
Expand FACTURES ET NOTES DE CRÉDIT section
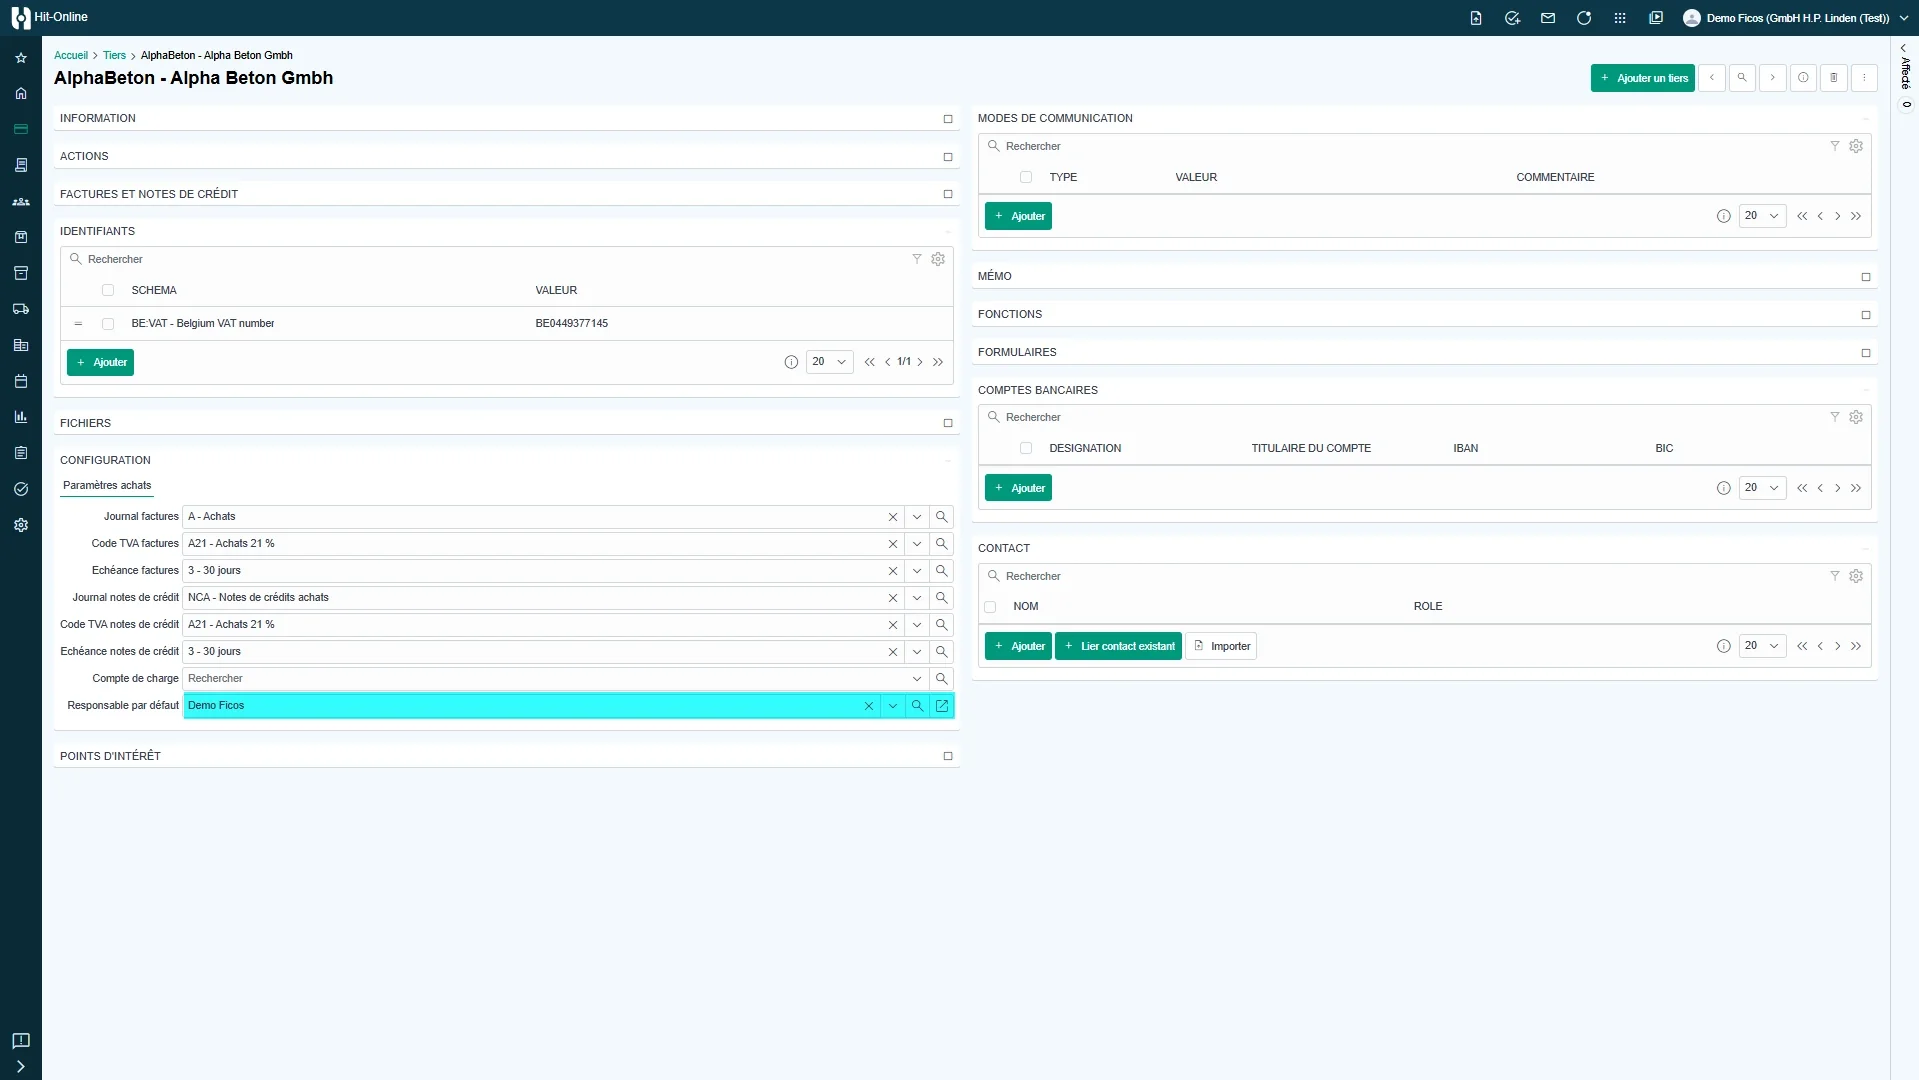(948, 194)
